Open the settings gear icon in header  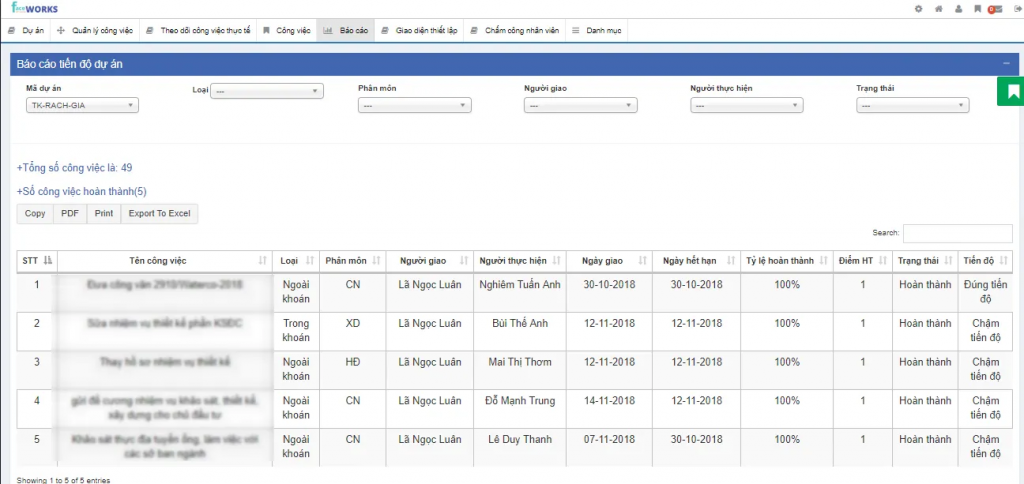pos(918,9)
